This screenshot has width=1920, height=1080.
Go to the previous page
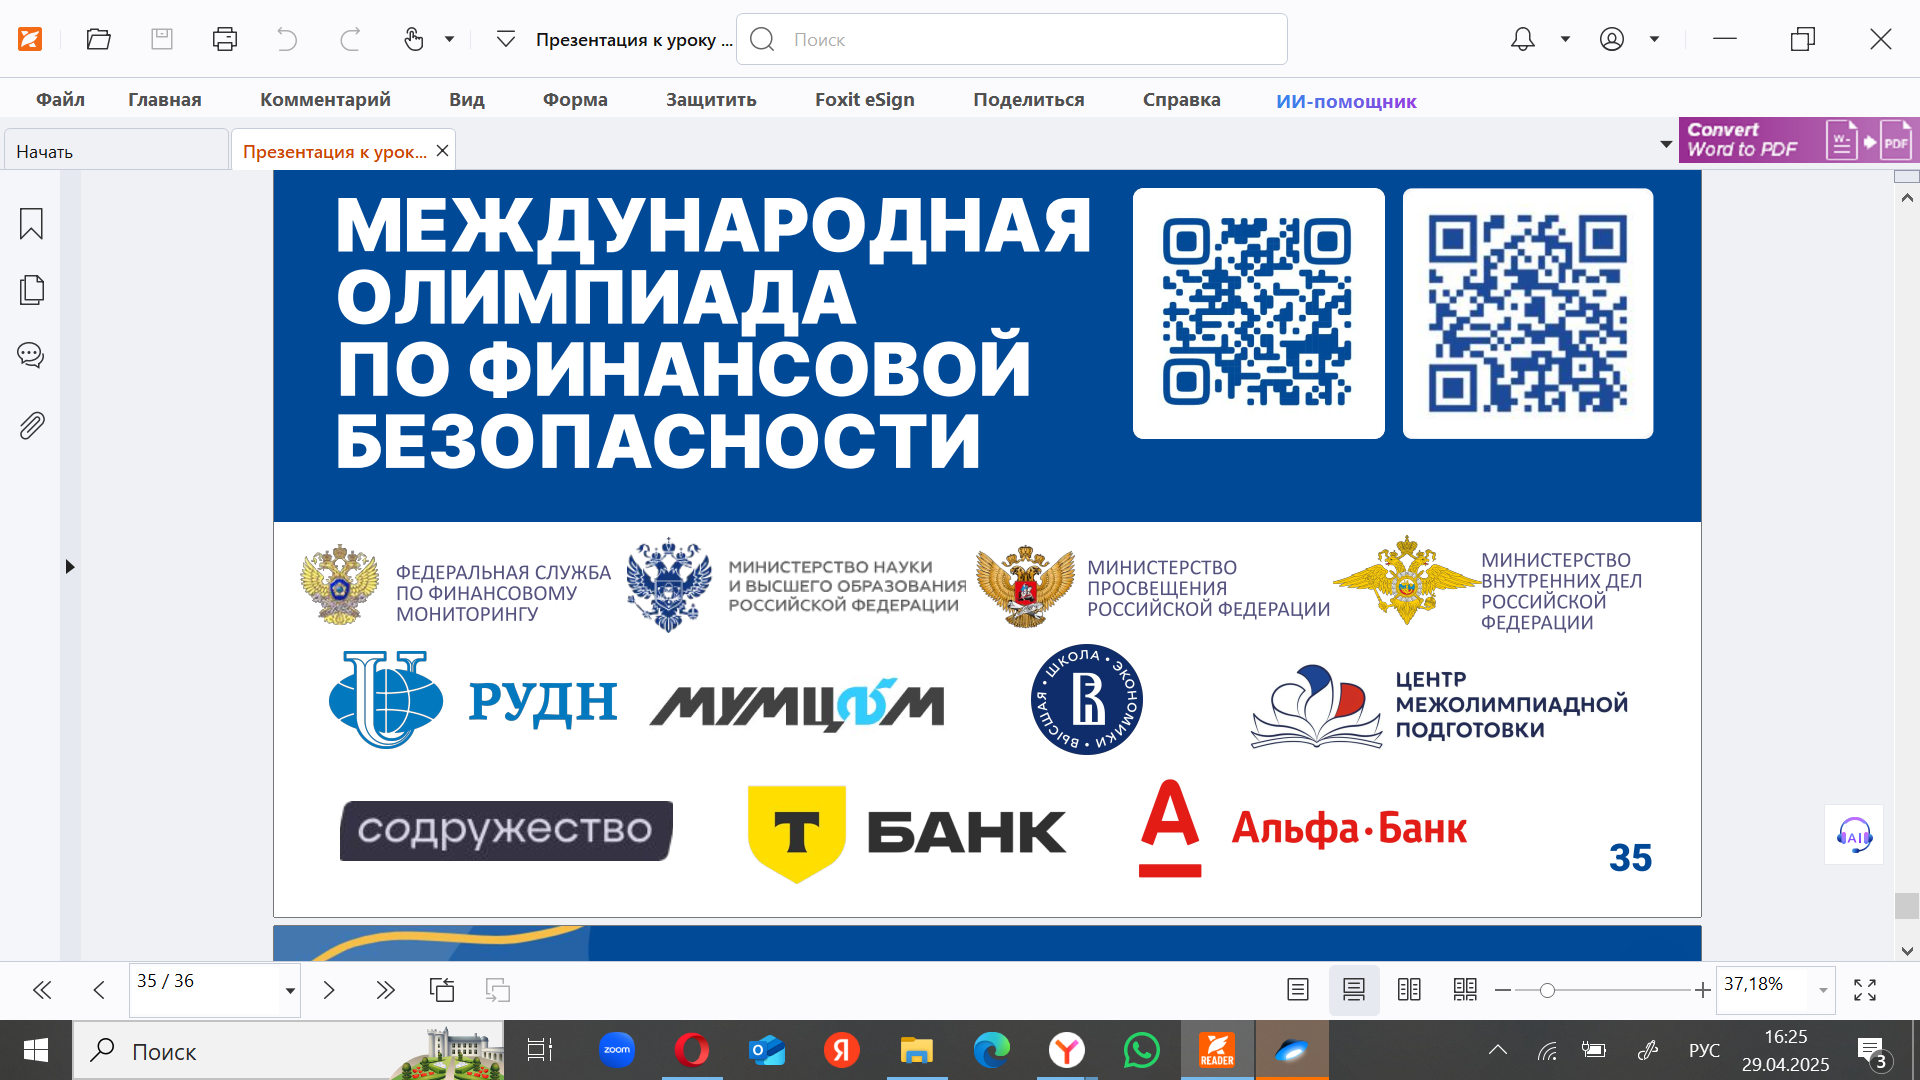[98, 990]
